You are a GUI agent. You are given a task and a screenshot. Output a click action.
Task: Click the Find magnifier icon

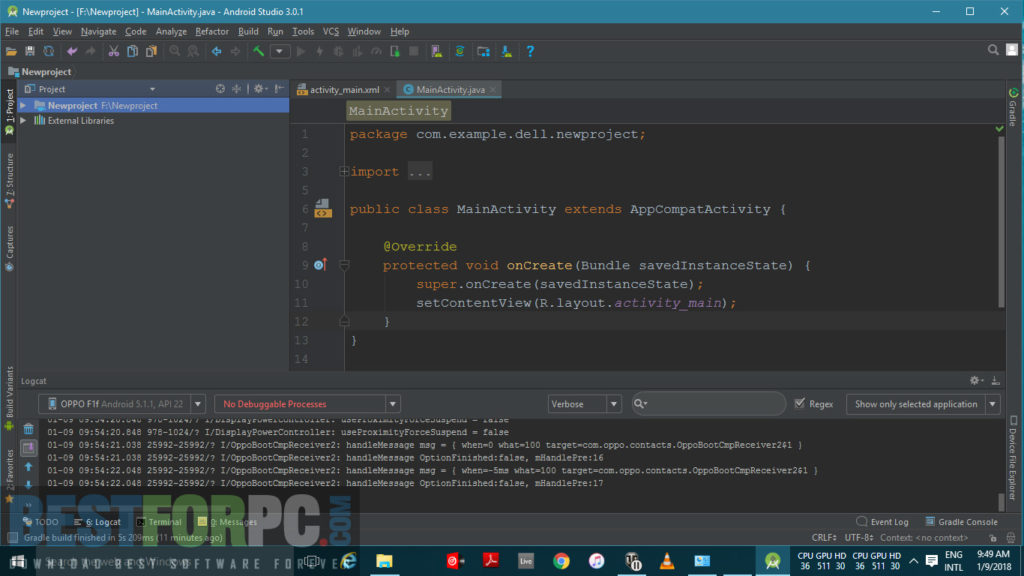(x=174, y=51)
